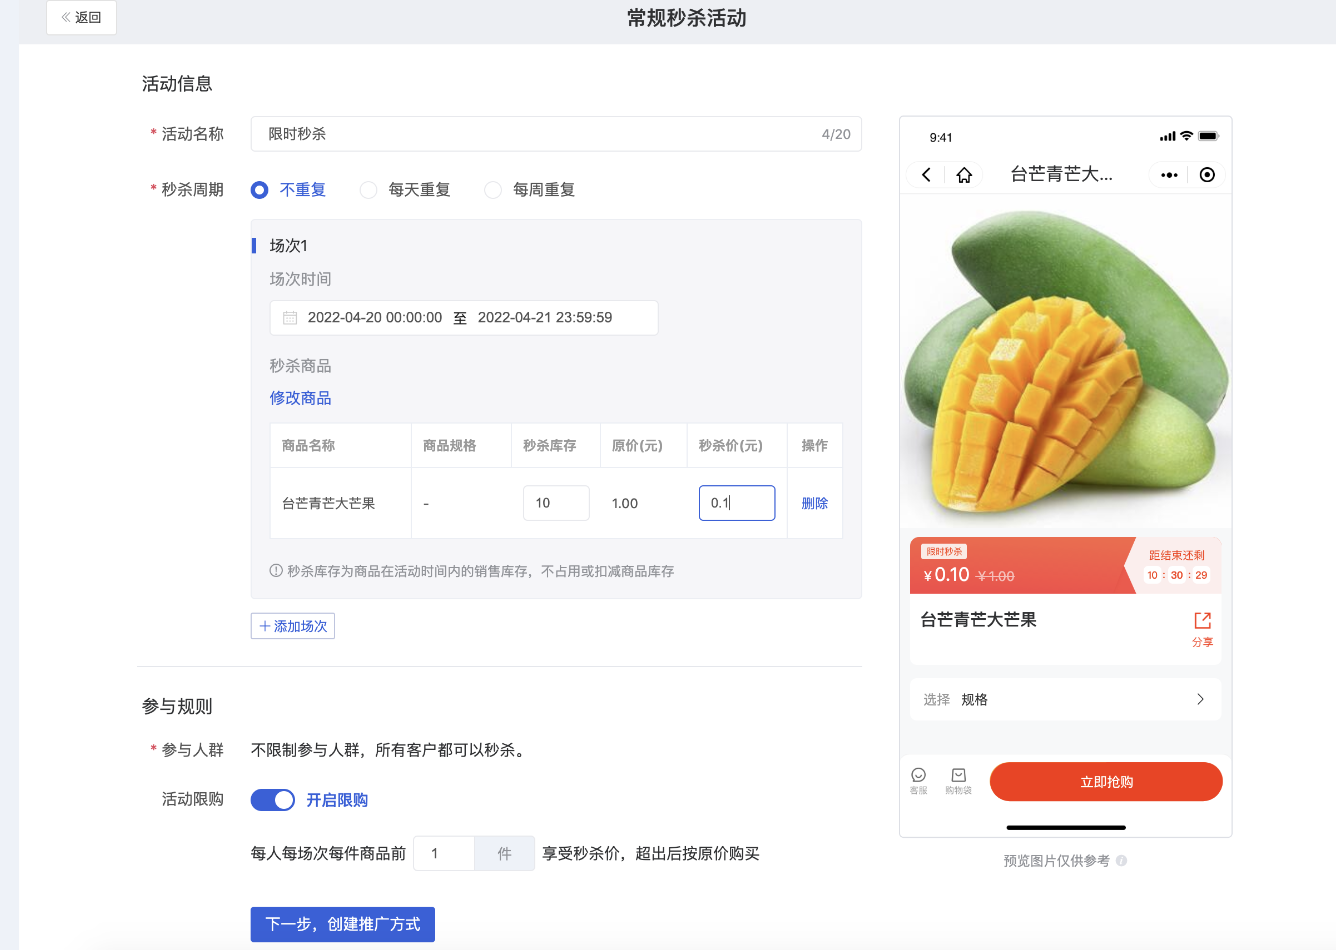Screen dimensions: 1336x950
Task: Click 下一步，创建推广方式 button
Action: 343,924
